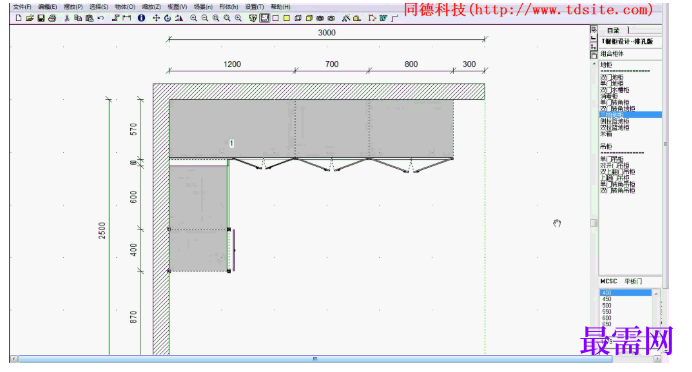The width and height of the screenshot is (692, 372).
Task: Select 消毒柜 in the cabinet list
Action: tap(609, 96)
